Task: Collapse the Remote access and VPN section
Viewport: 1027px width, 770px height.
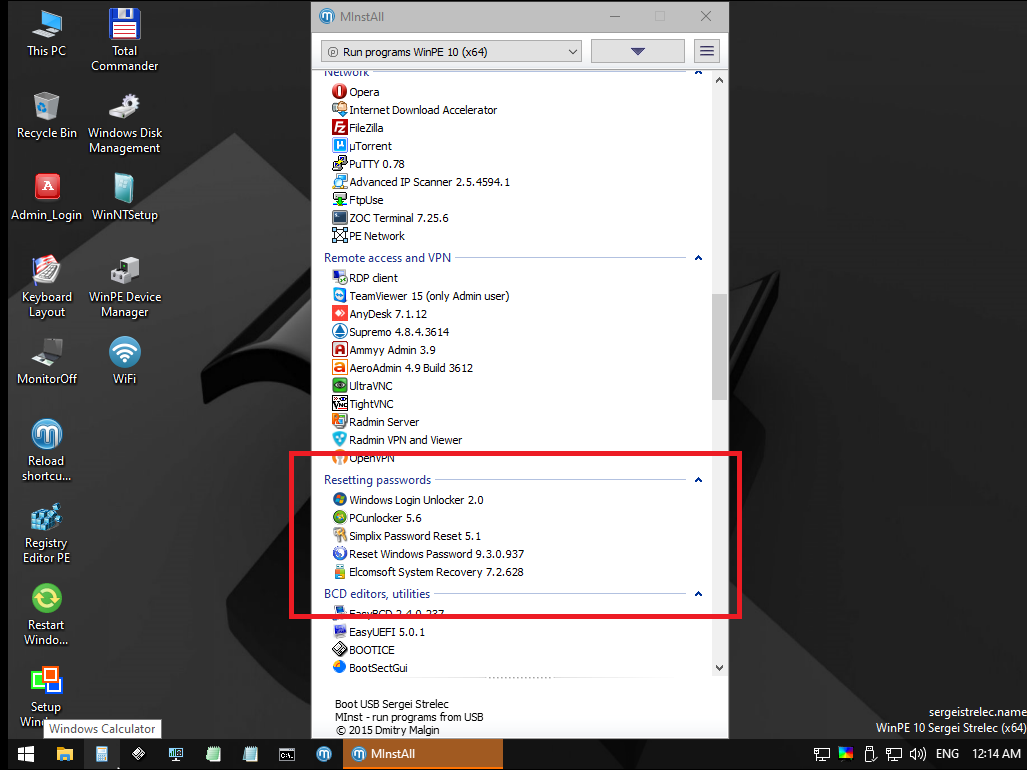Action: coord(698,258)
